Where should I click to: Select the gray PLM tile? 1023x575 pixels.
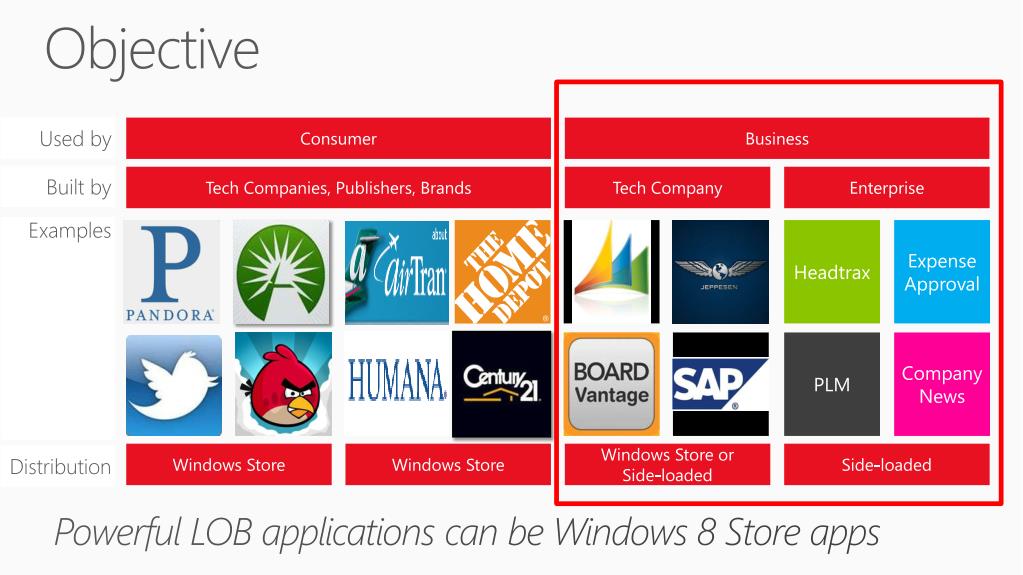pos(832,384)
